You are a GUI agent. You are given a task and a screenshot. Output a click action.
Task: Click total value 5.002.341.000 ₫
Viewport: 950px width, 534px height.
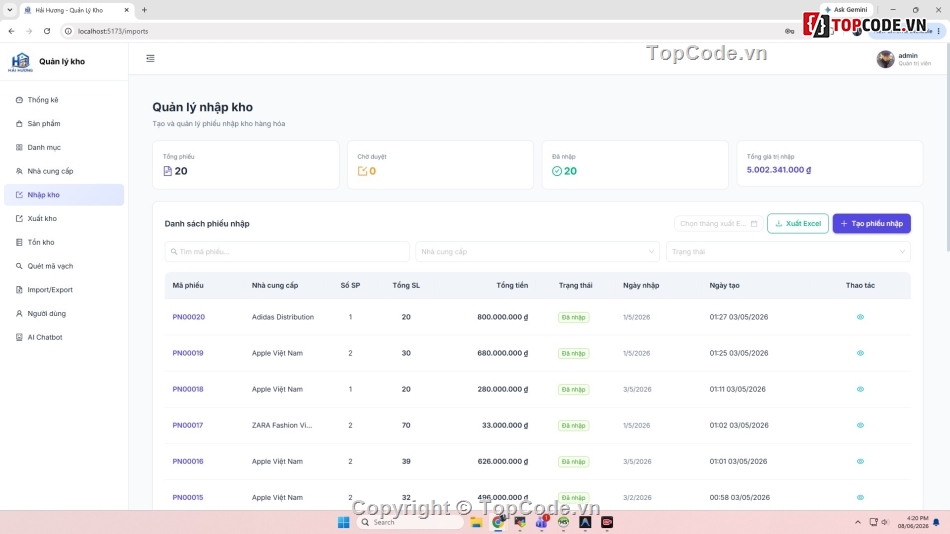pos(779,170)
